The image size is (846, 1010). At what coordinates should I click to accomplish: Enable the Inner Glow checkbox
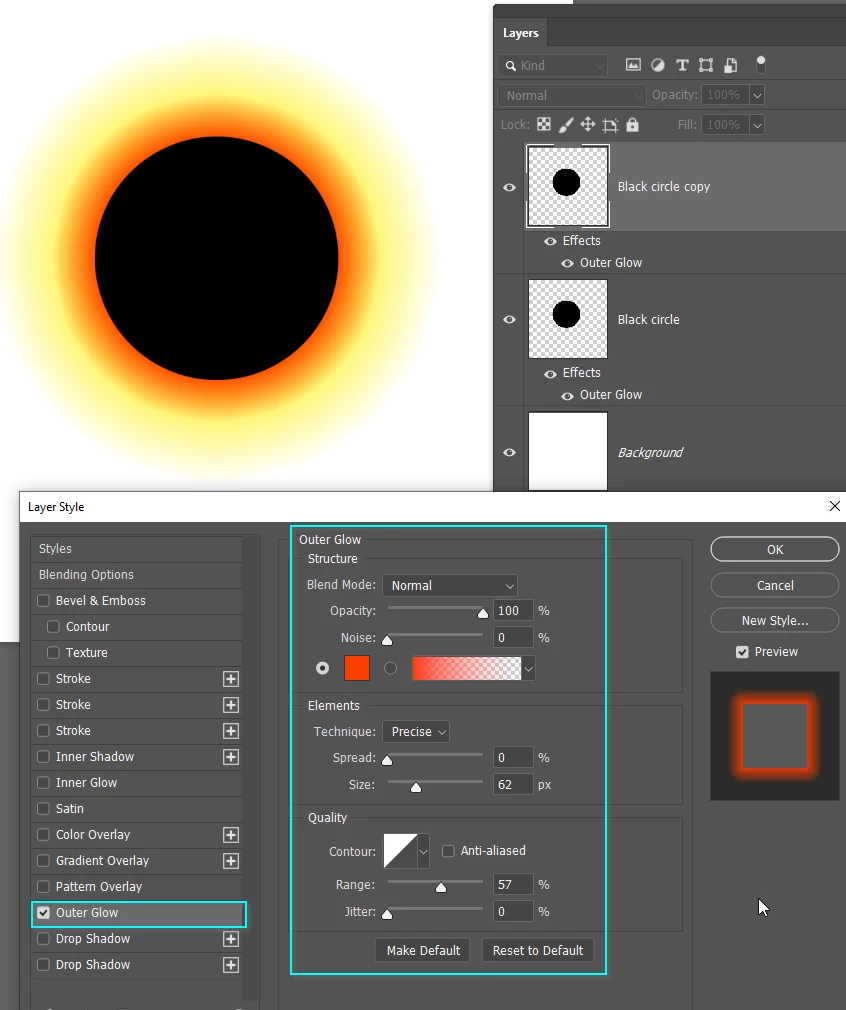[x=43, y=783]
